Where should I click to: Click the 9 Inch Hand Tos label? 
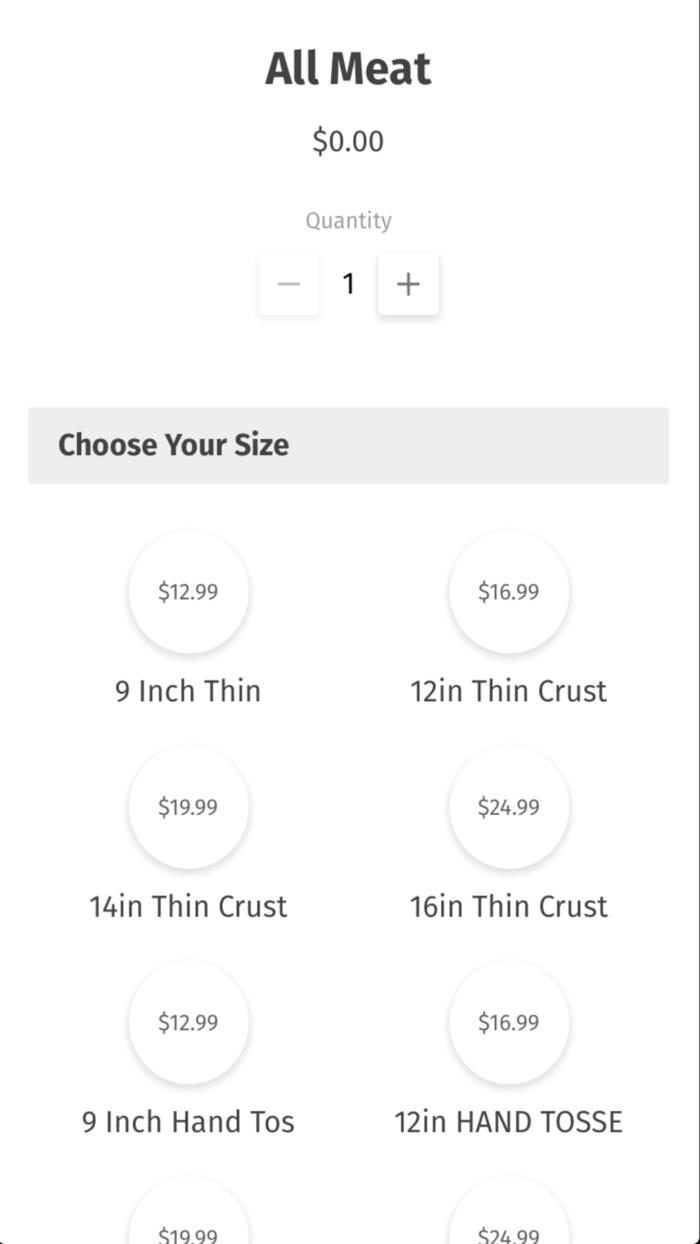coord(188,1122)
